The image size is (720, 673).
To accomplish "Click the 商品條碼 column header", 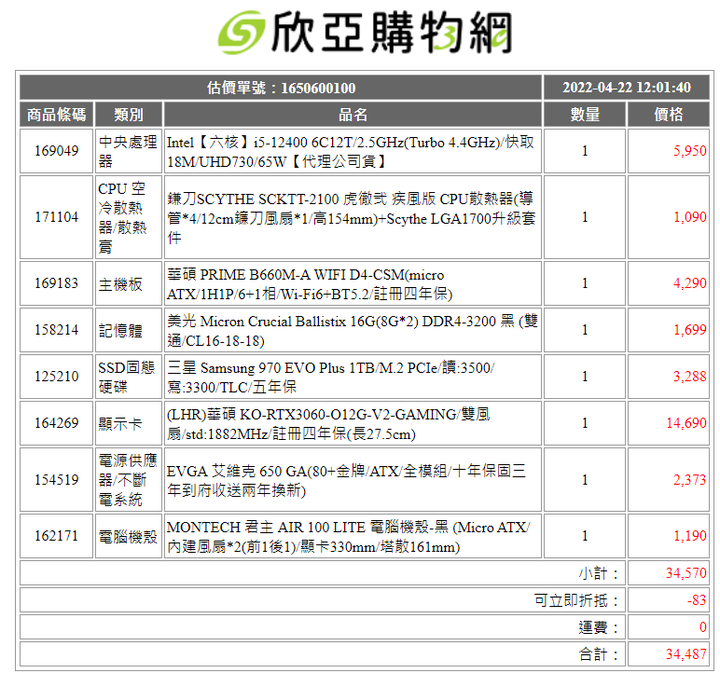I will click(x=56, y=114).
